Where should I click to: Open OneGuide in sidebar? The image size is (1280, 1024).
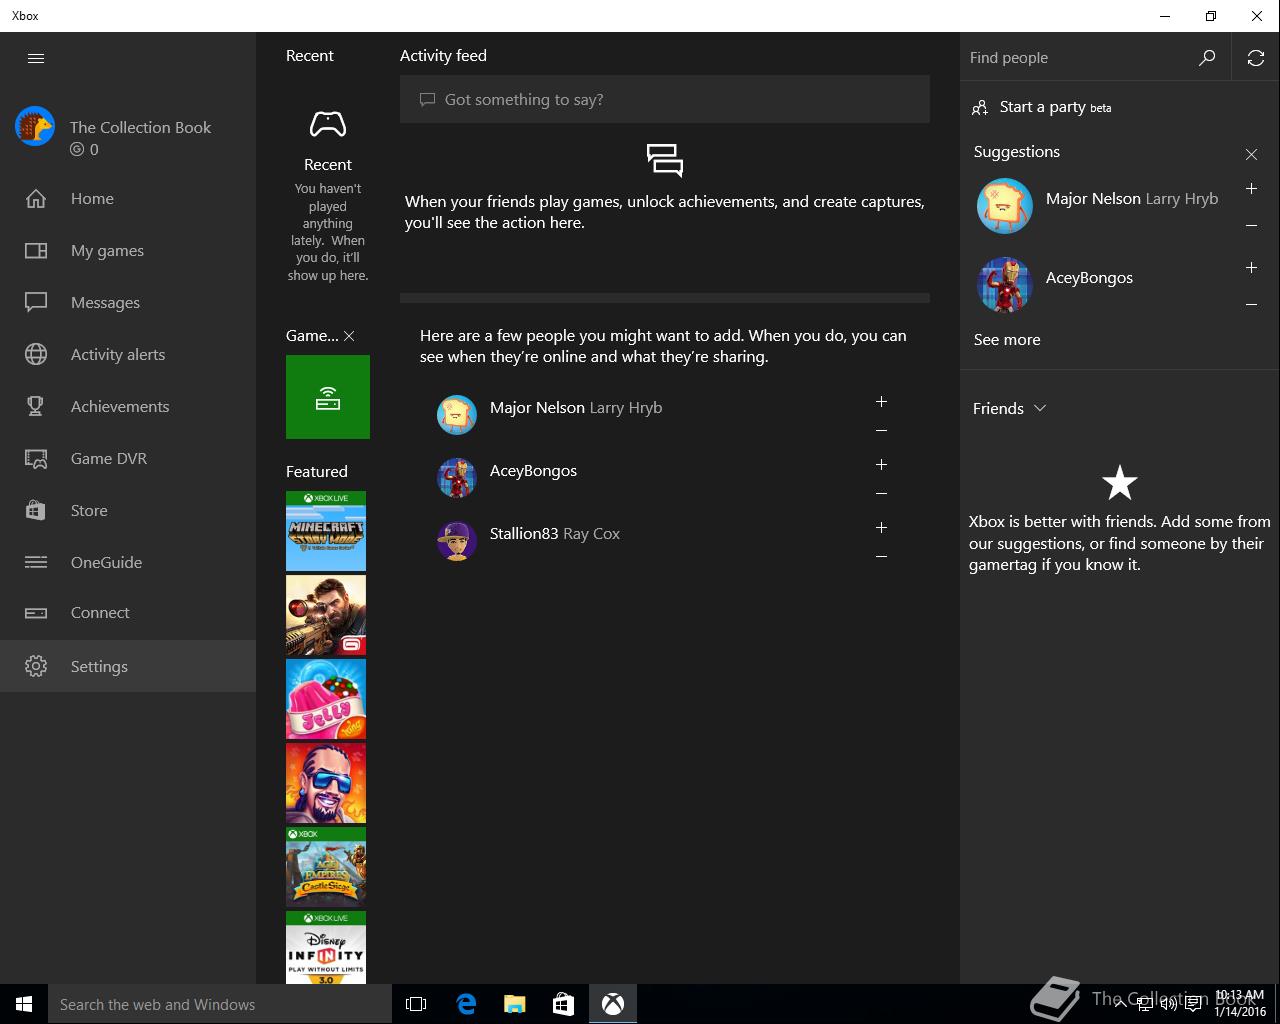[128, 562]
